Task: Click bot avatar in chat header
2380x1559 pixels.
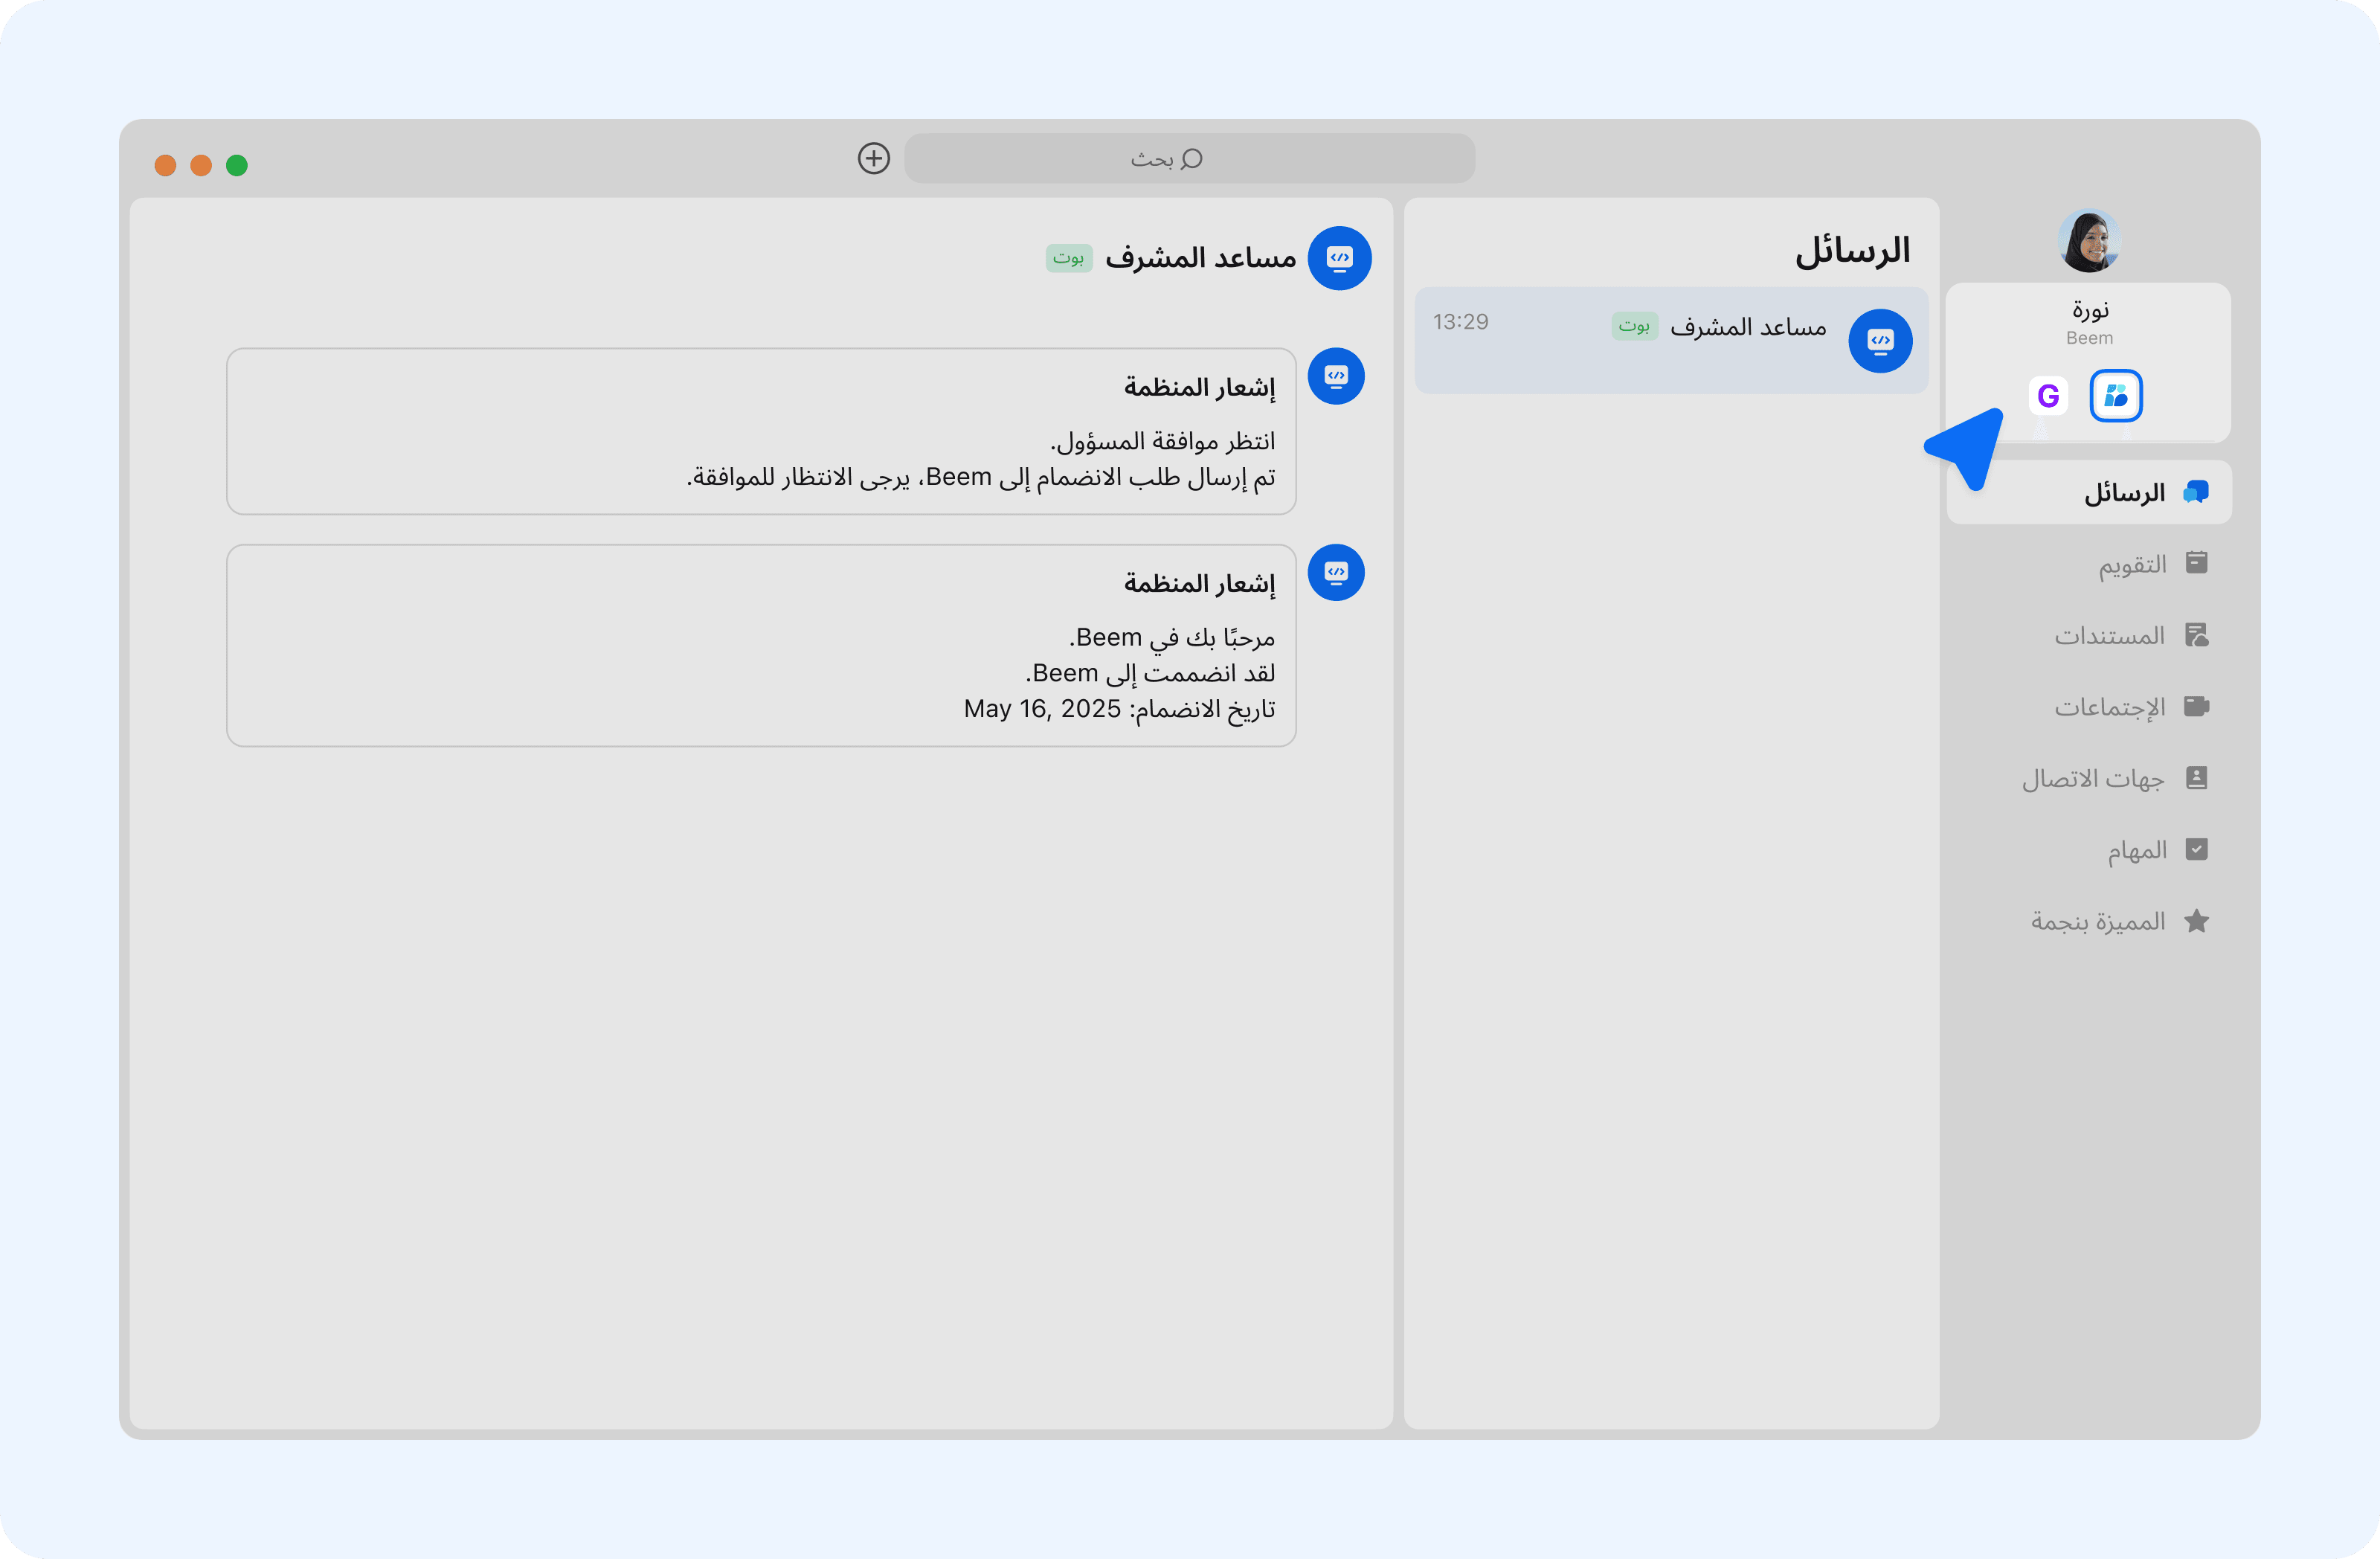Action: coord(1339,258)
